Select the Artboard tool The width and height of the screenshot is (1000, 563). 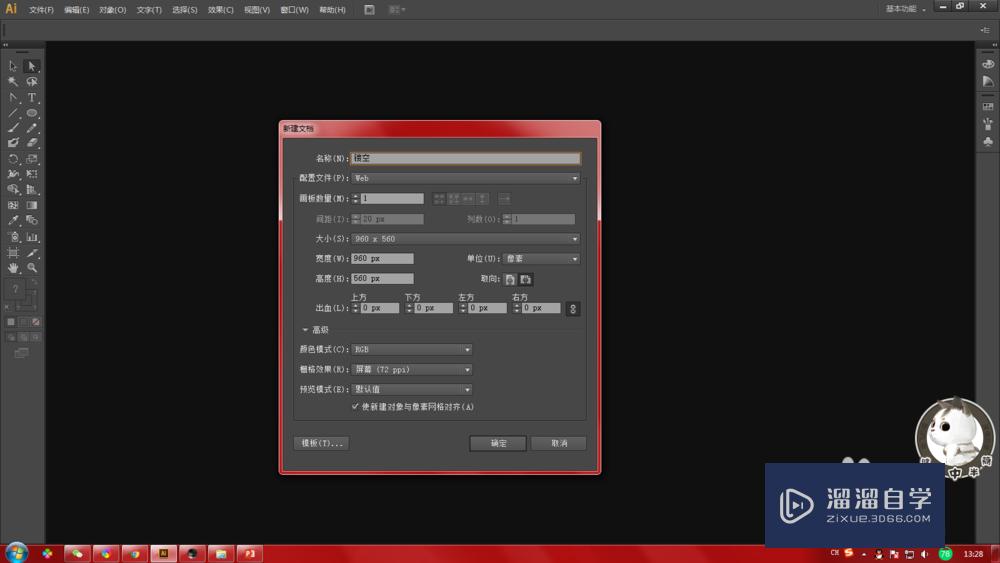point(13,253)
